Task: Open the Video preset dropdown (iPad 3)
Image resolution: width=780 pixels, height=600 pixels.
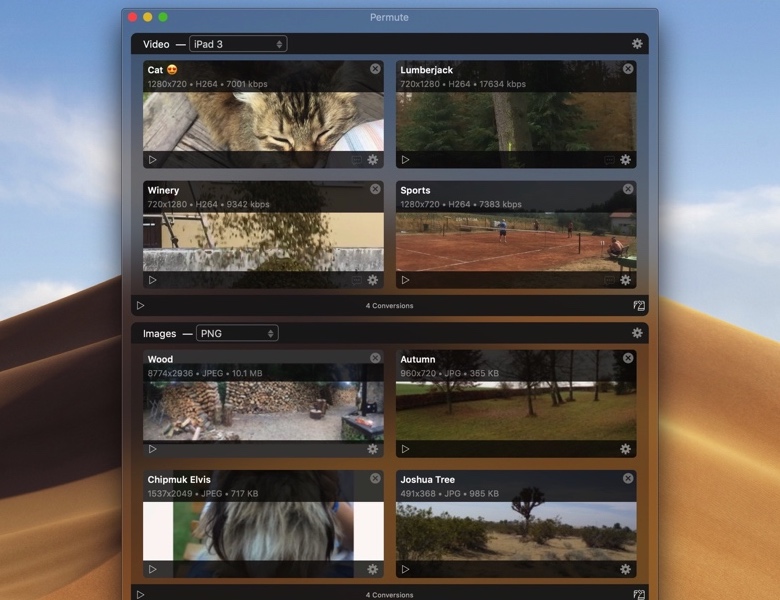Action: (238, 44)
